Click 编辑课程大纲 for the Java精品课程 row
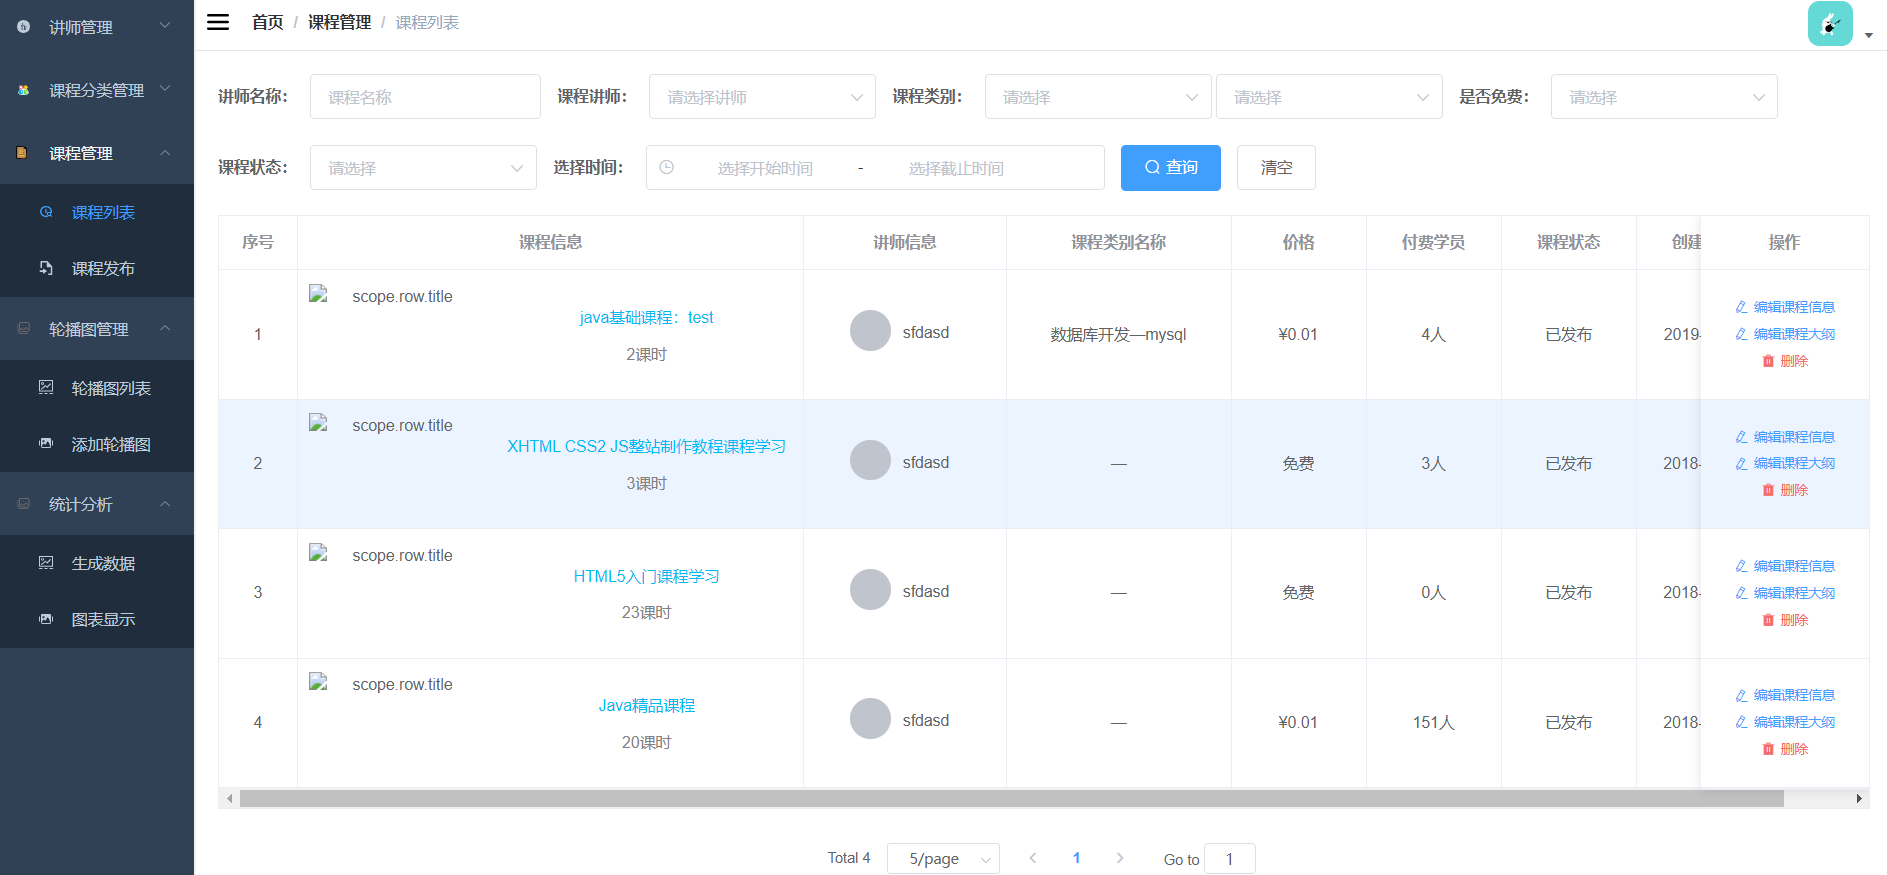The image size is (1887, 875). pyautogui.click(x=1785, y=722)
